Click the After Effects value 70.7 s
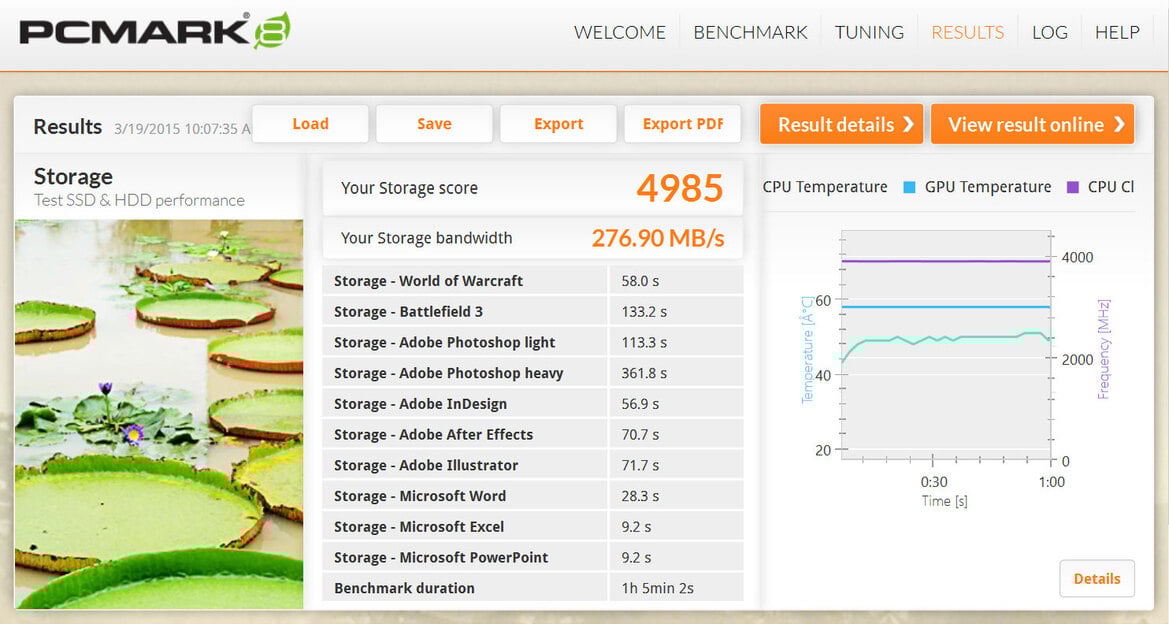1169x624 pixels. (640, 435)
